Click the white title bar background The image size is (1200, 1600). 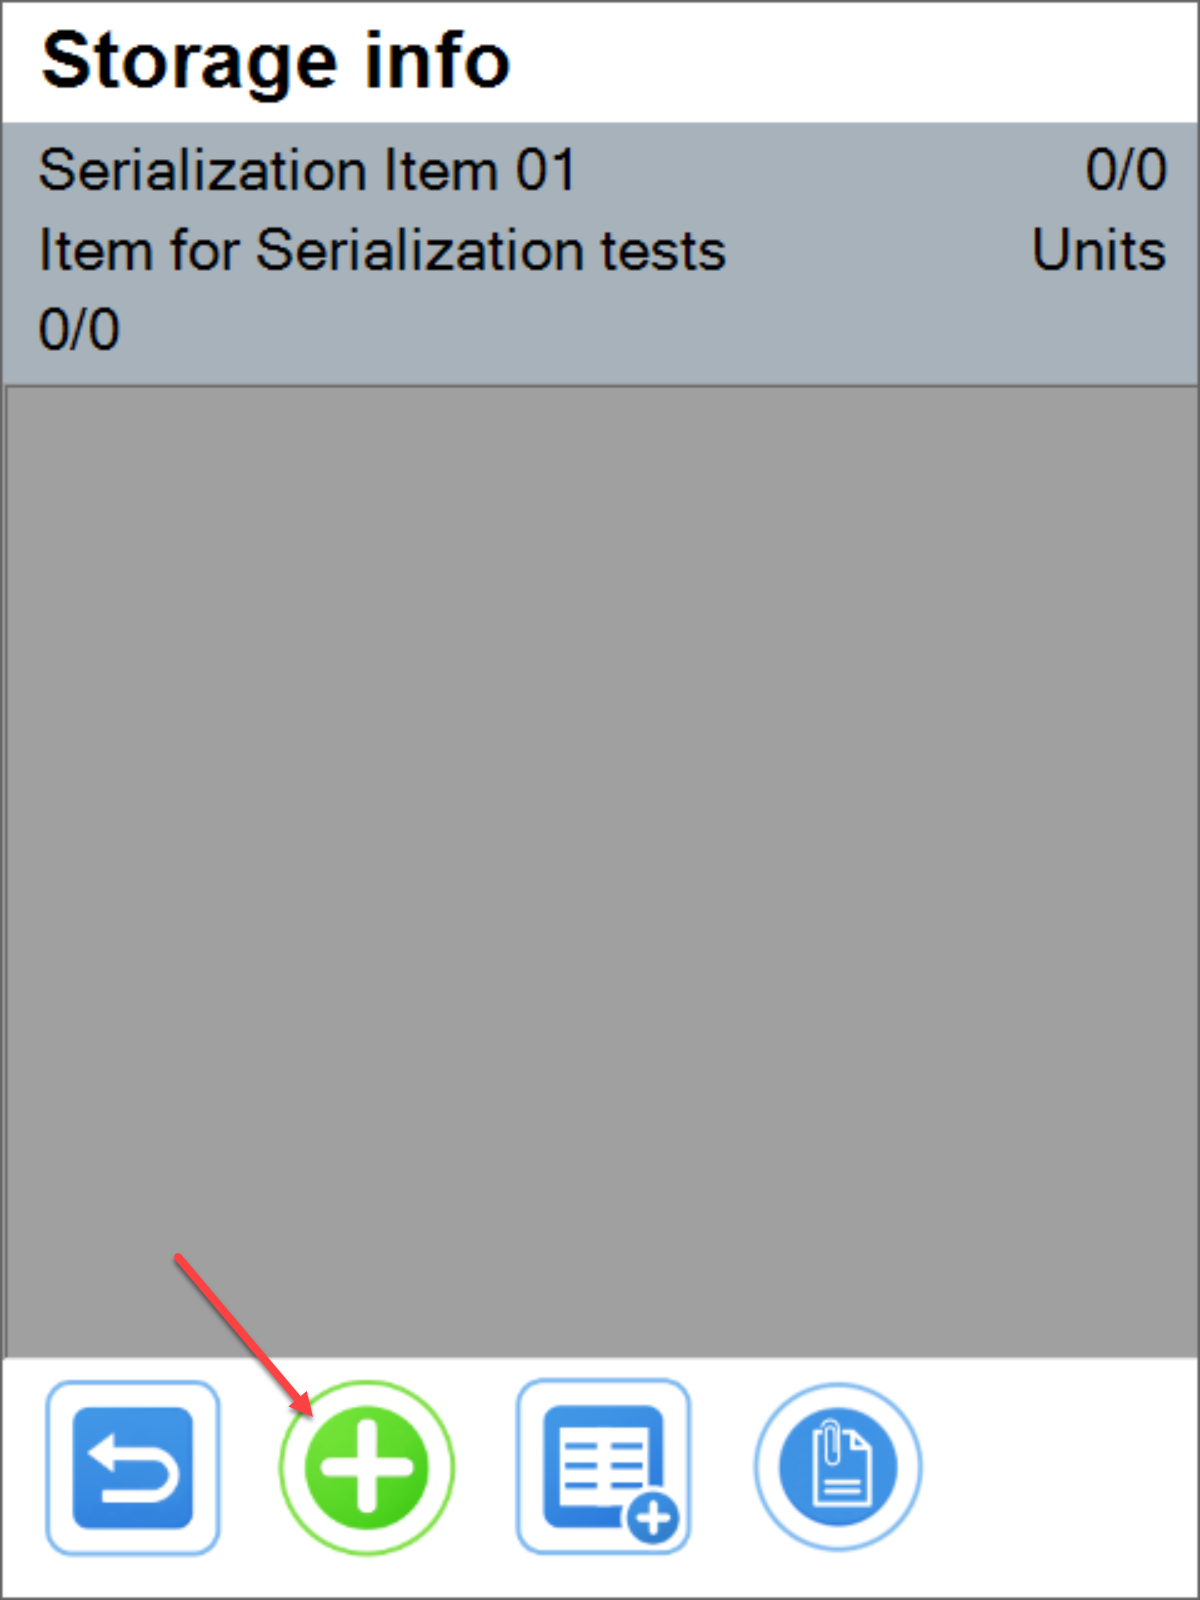pyautogui.click(x=850, y=61)
